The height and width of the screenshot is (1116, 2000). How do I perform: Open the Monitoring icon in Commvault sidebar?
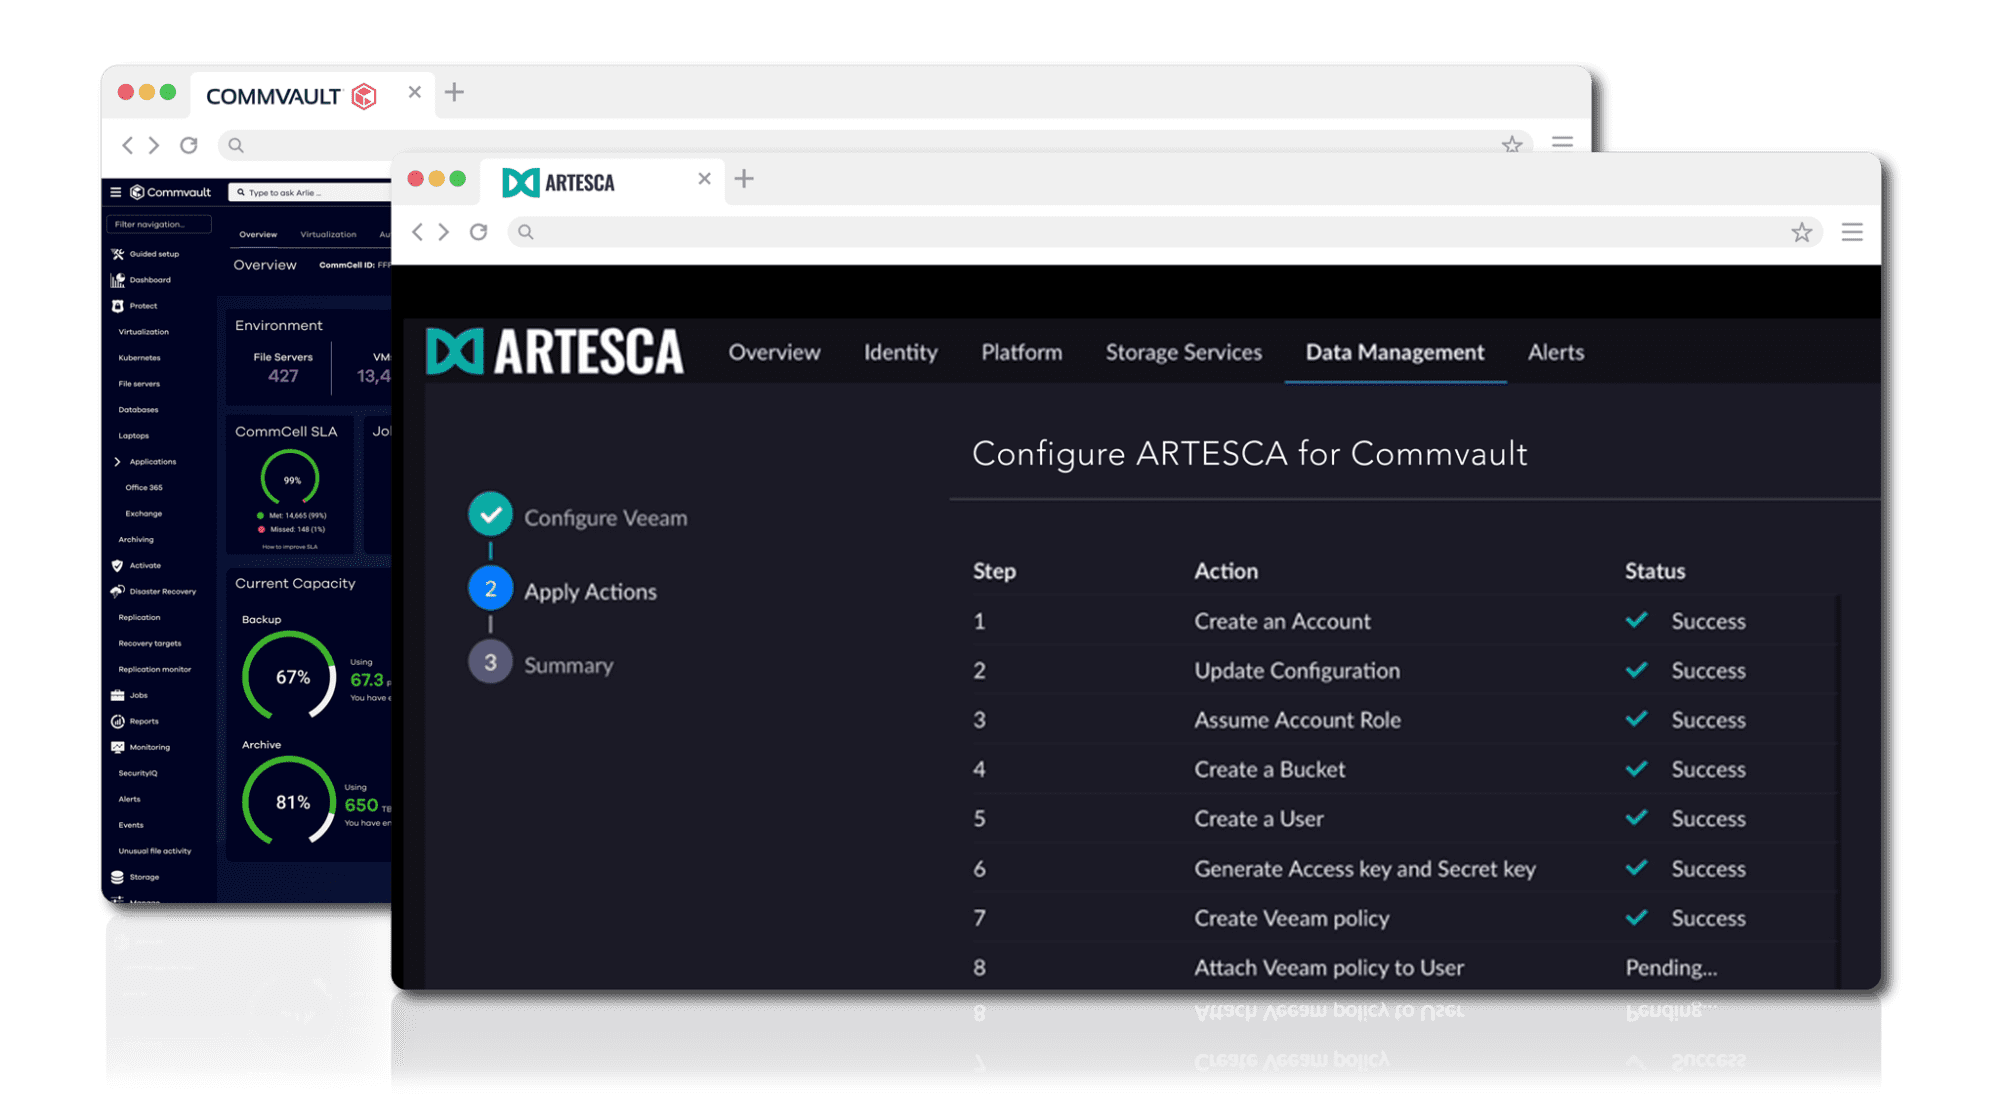click(118, 747)
